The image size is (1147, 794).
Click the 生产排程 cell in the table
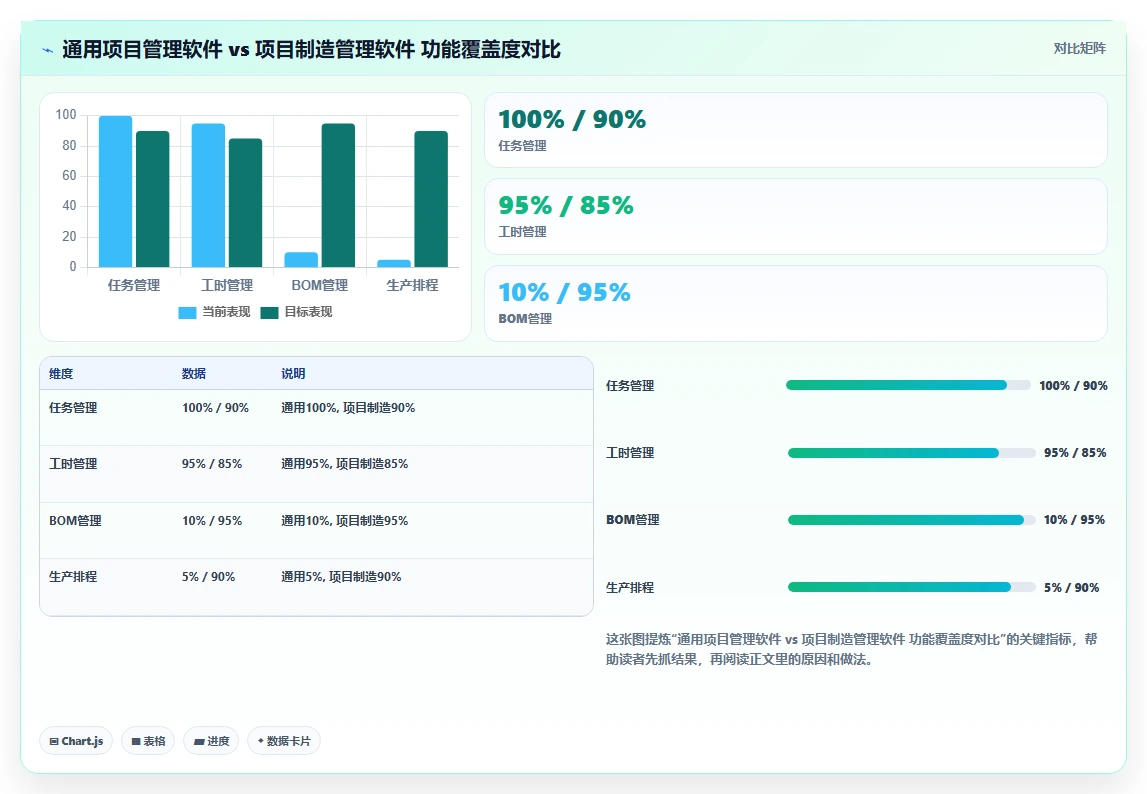73,577
